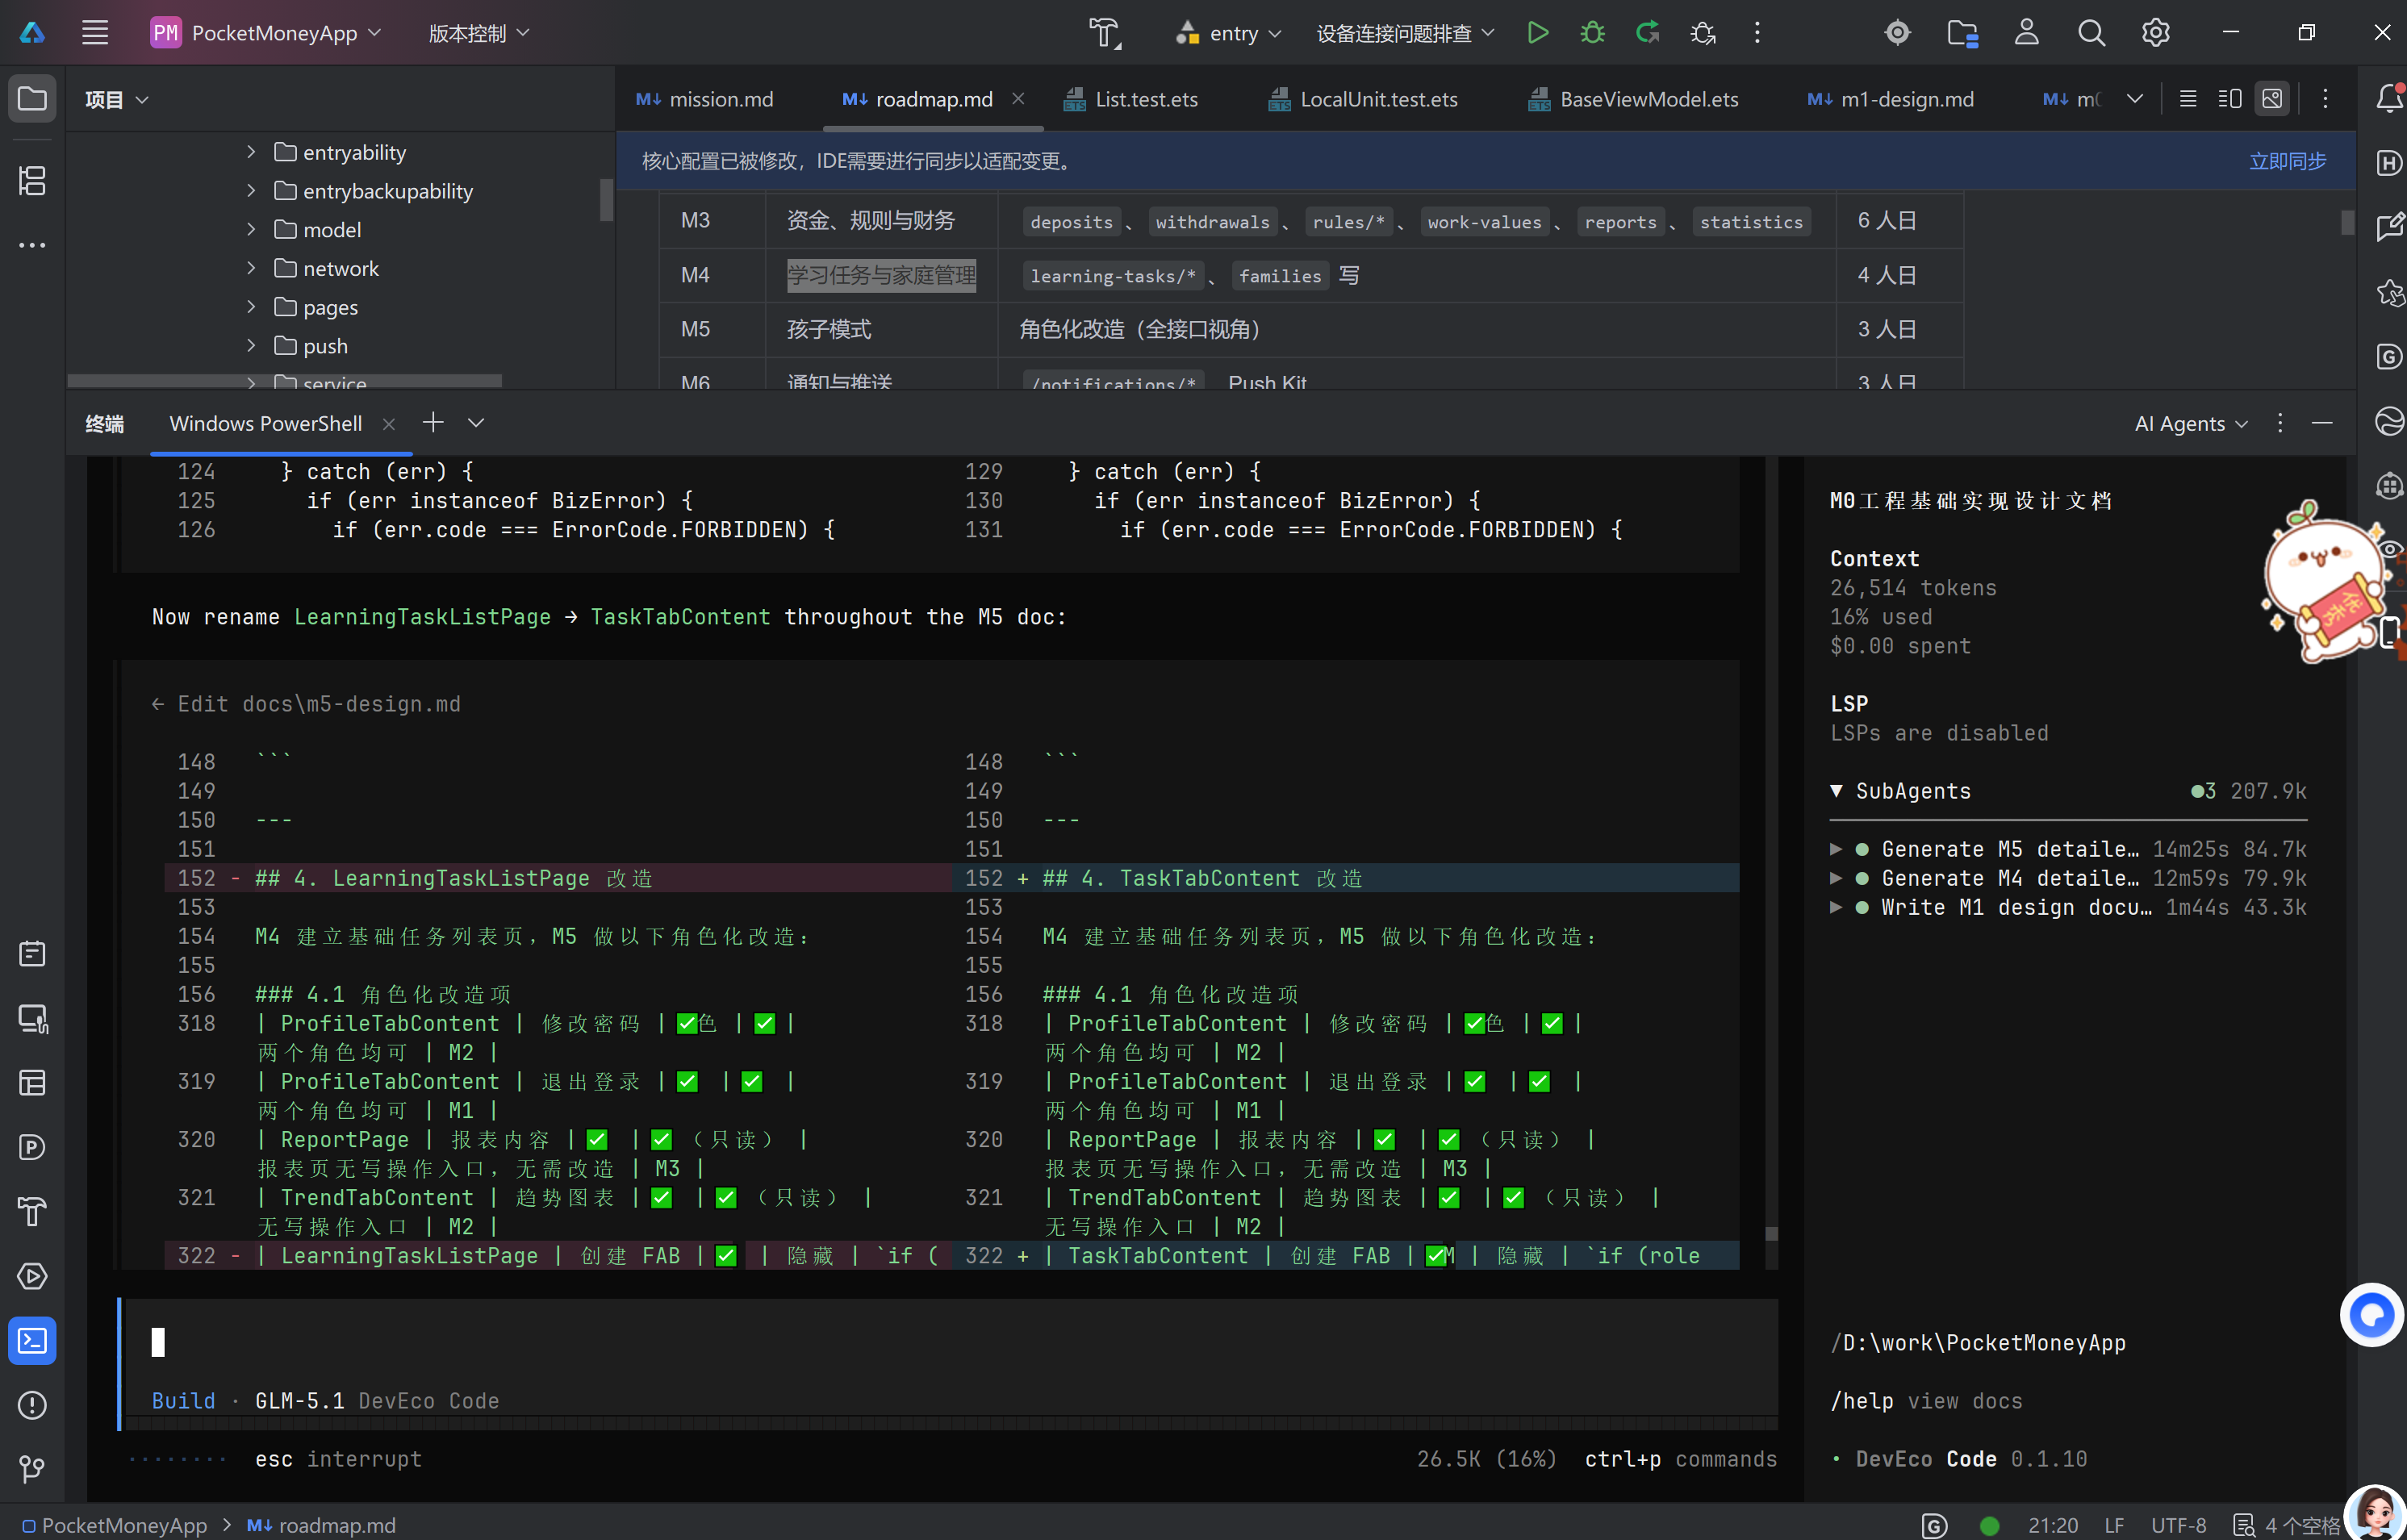Switch to the m1-design.md tab
This screenshot has width=2407, height=1540.
click(x=1891, y=99)
